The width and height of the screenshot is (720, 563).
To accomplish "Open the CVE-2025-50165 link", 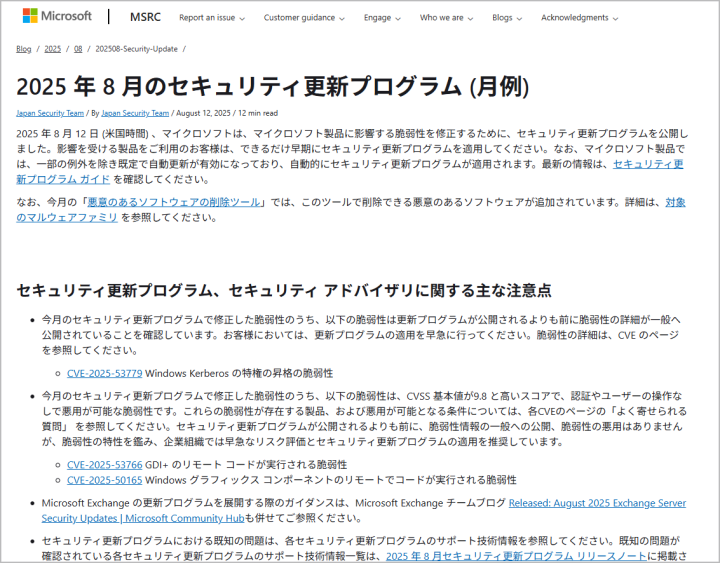I will point(105,480).
